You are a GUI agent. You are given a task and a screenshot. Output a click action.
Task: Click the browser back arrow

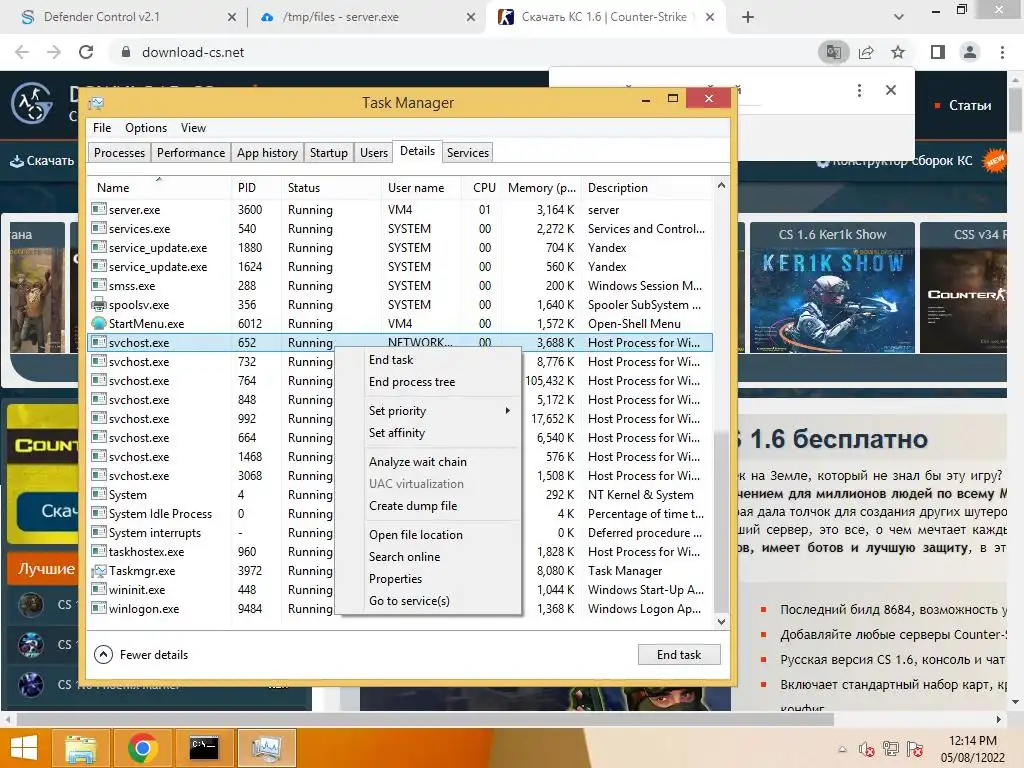(x=22, y=52)
